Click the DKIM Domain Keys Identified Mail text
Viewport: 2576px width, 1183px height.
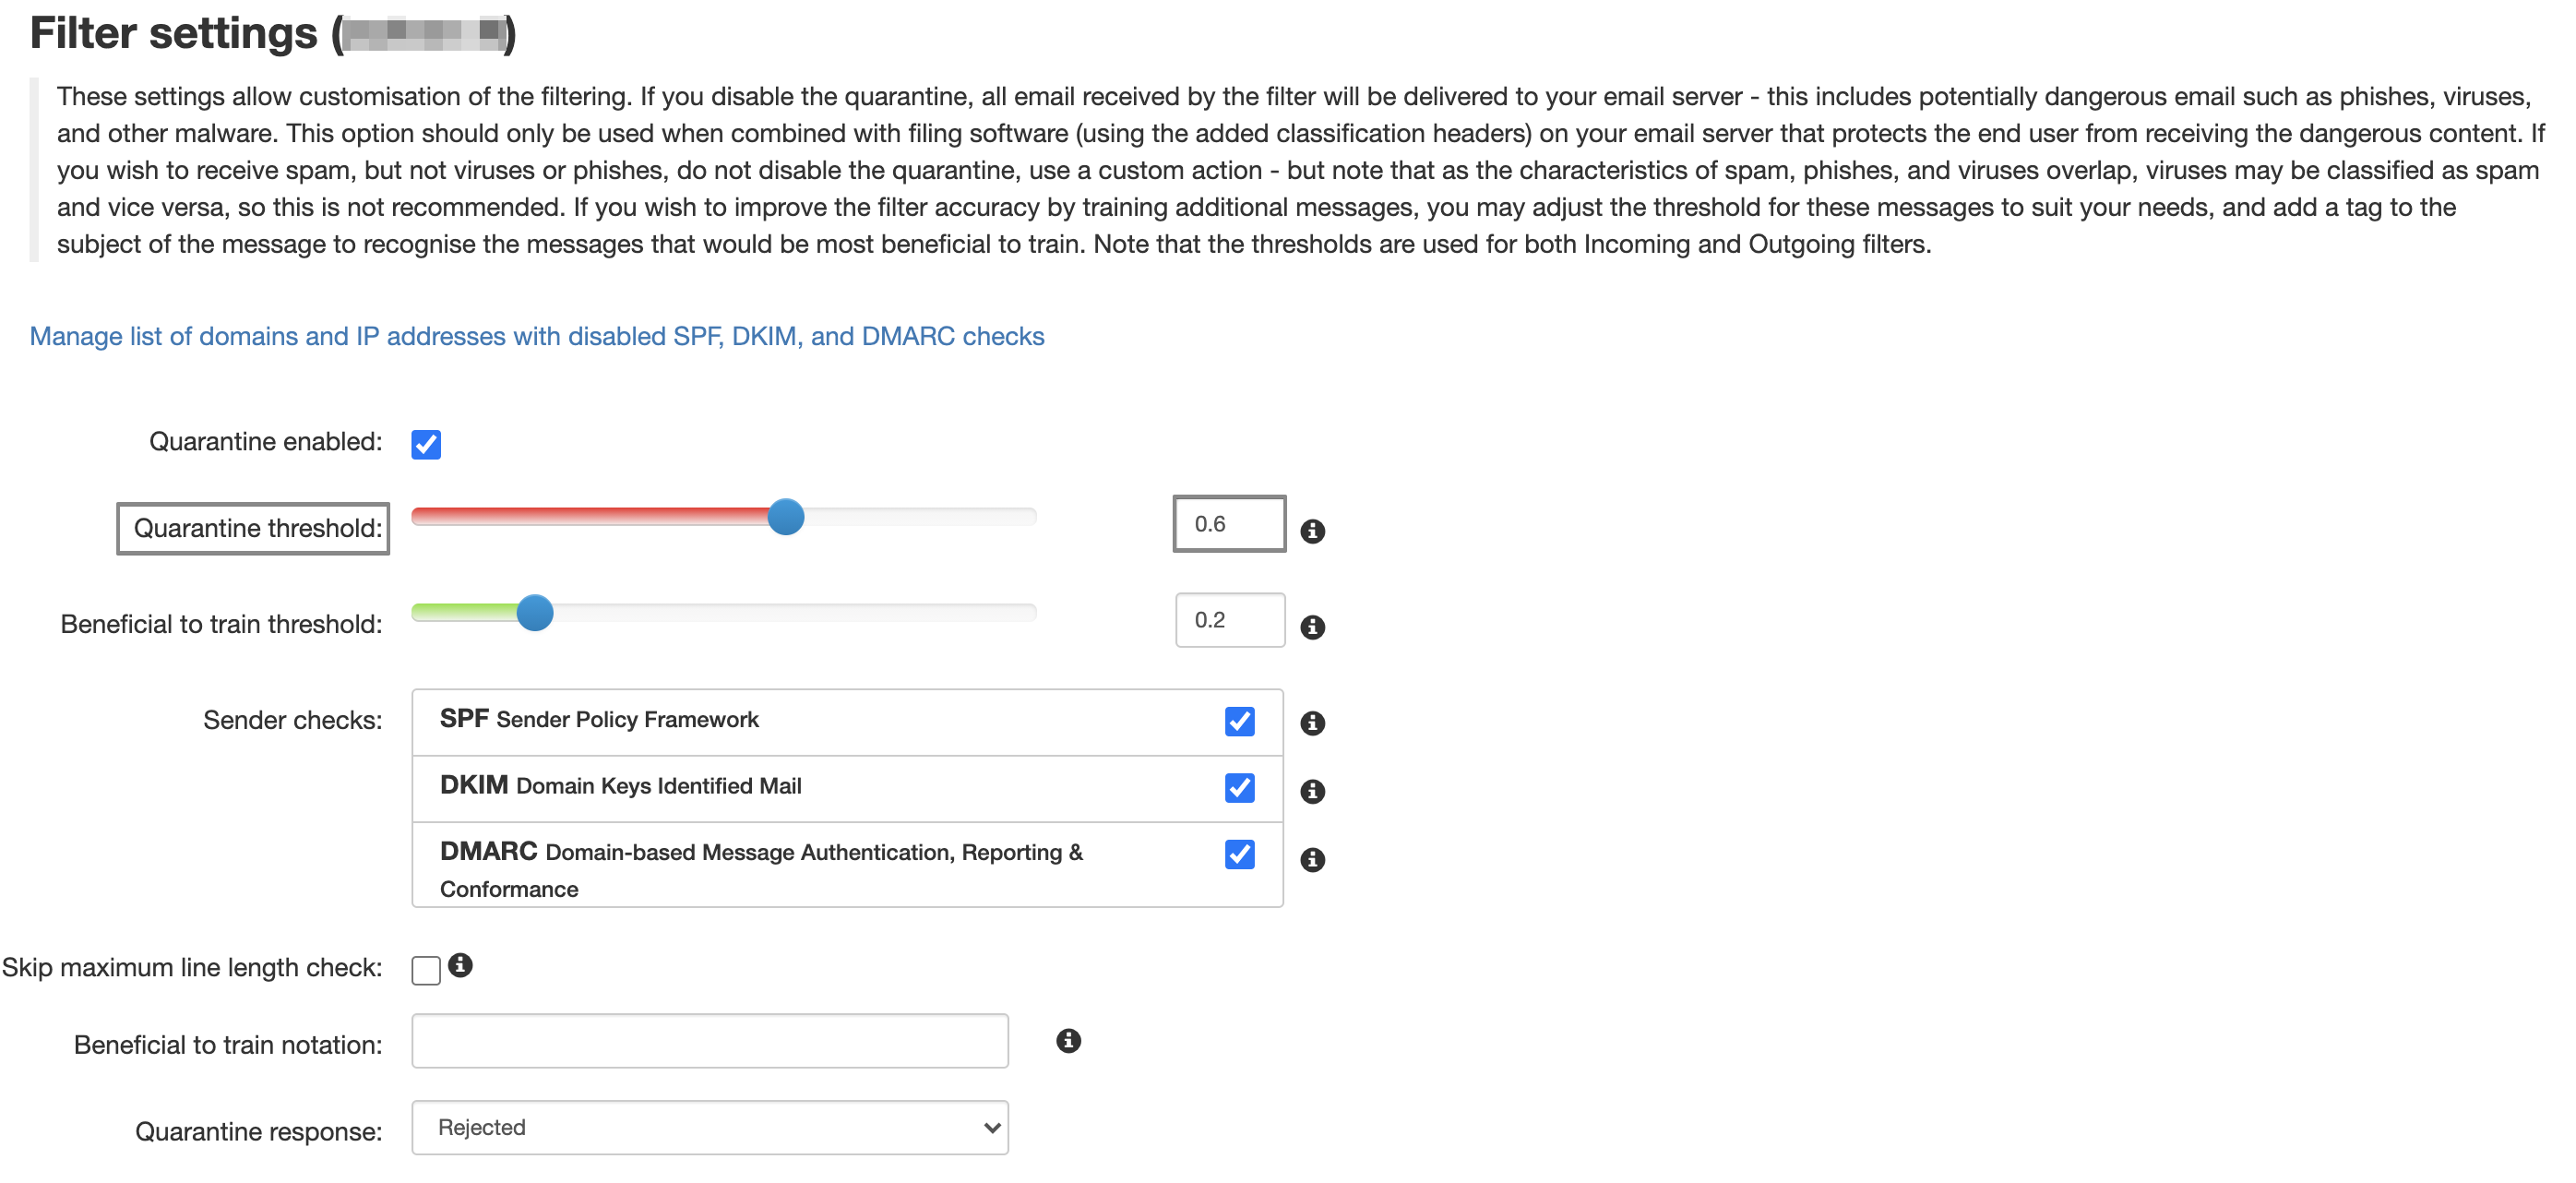point(621,786)
